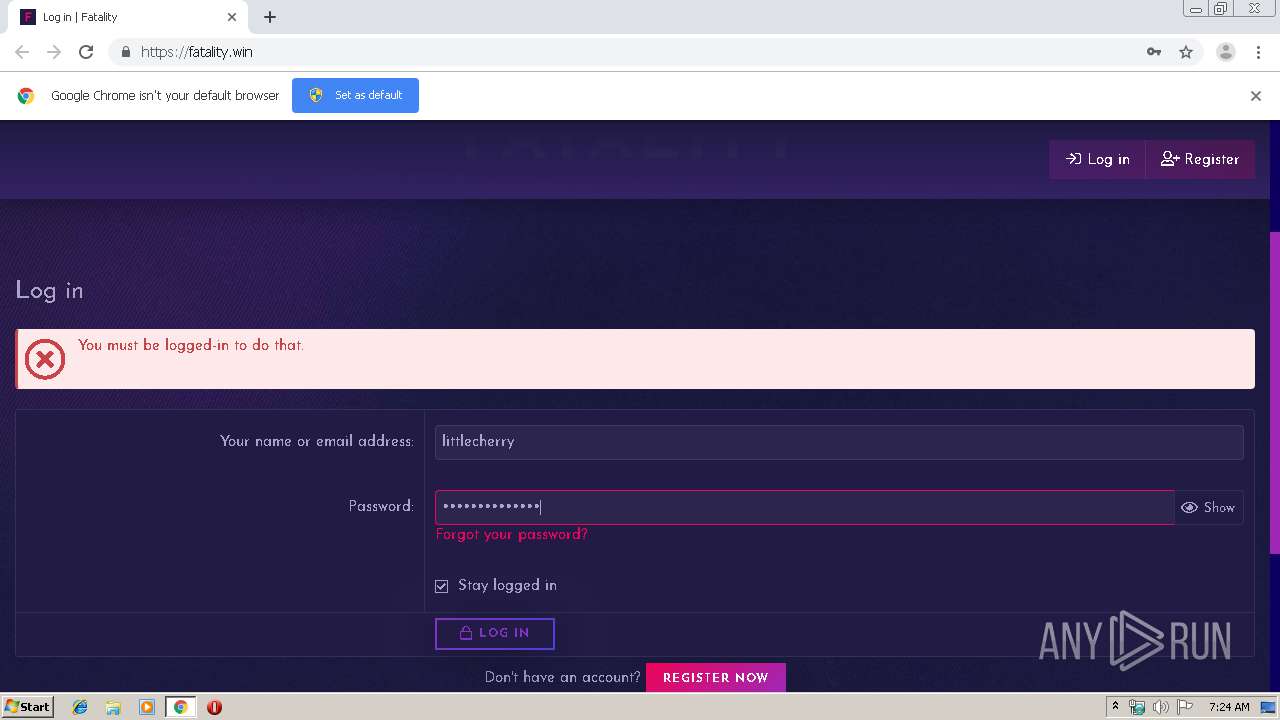This screenshot has width=1280, height=720.
Task: Click the address bar URL
Action: point(197,52)
